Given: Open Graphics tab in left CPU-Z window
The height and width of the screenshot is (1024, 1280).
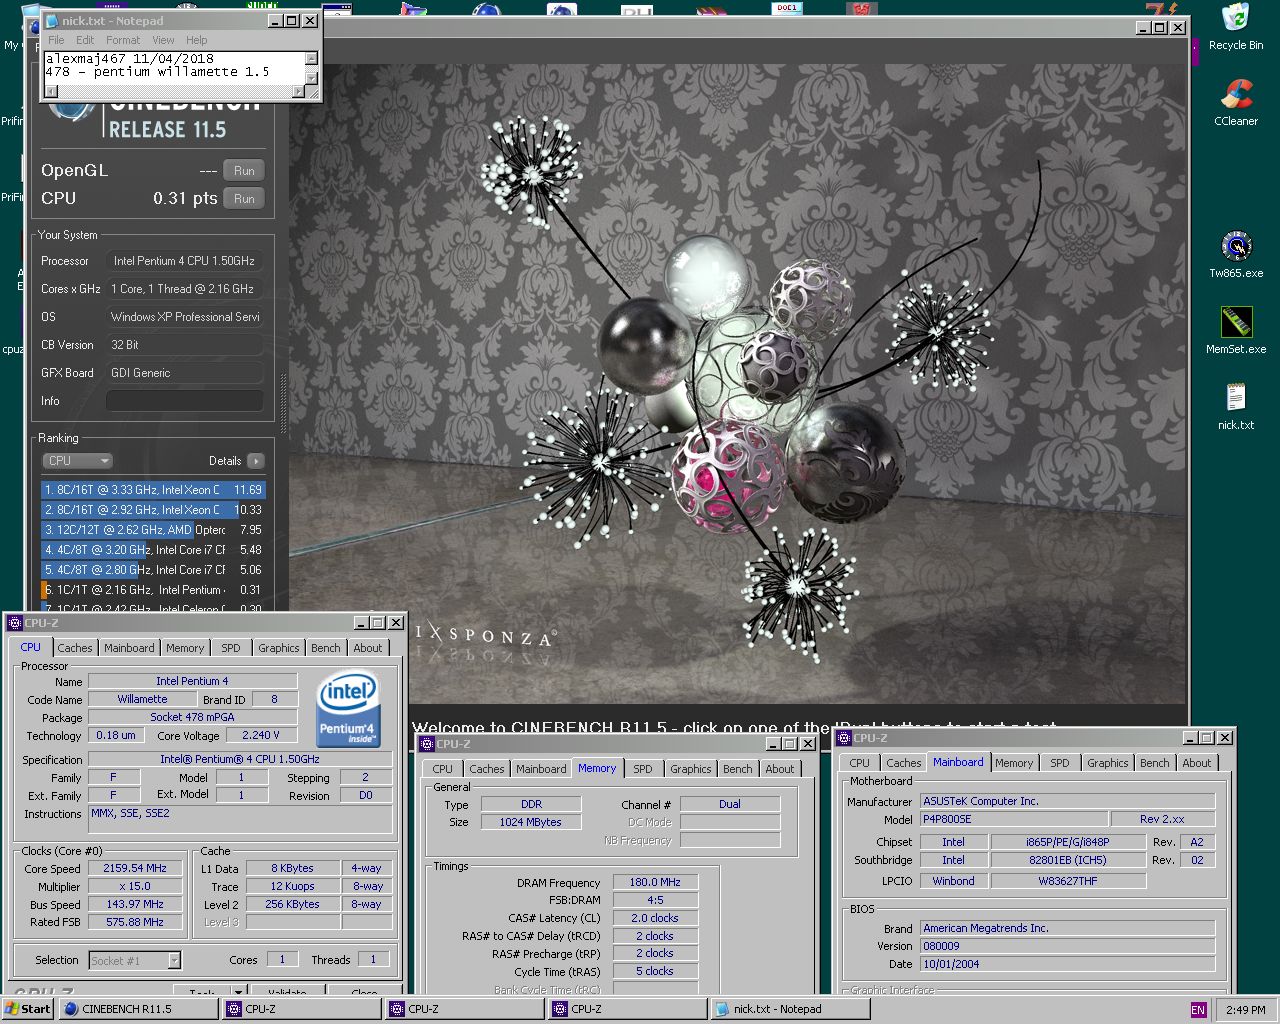Looking at the screenshot, I should pos(278,648).
